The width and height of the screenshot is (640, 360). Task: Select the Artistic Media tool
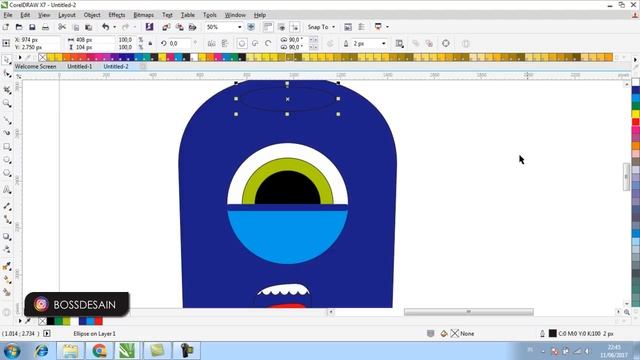tap(7, 133)
